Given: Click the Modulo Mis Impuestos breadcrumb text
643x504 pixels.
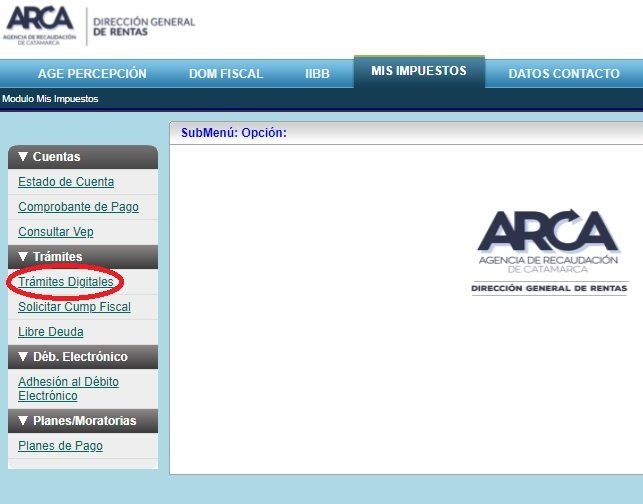Looking at the screenshot, I should 50,99.
